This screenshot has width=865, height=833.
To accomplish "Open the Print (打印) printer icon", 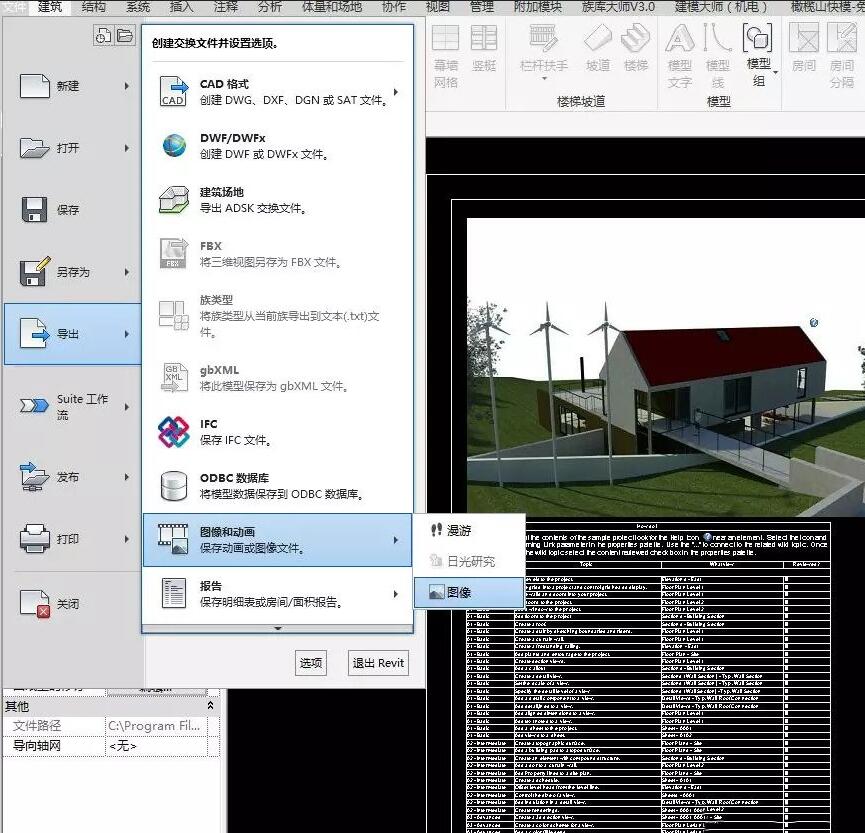I will [36, 539].
